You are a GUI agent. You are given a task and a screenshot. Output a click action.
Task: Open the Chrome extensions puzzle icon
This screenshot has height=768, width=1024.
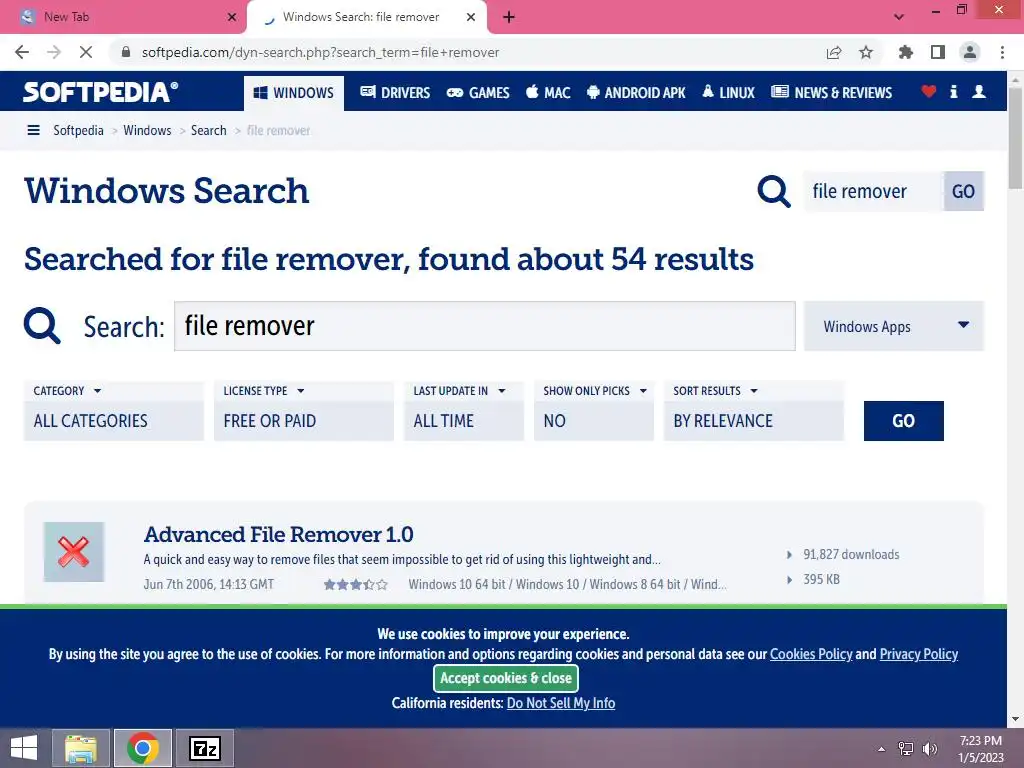pyautogui.click(x=906, y=52)
